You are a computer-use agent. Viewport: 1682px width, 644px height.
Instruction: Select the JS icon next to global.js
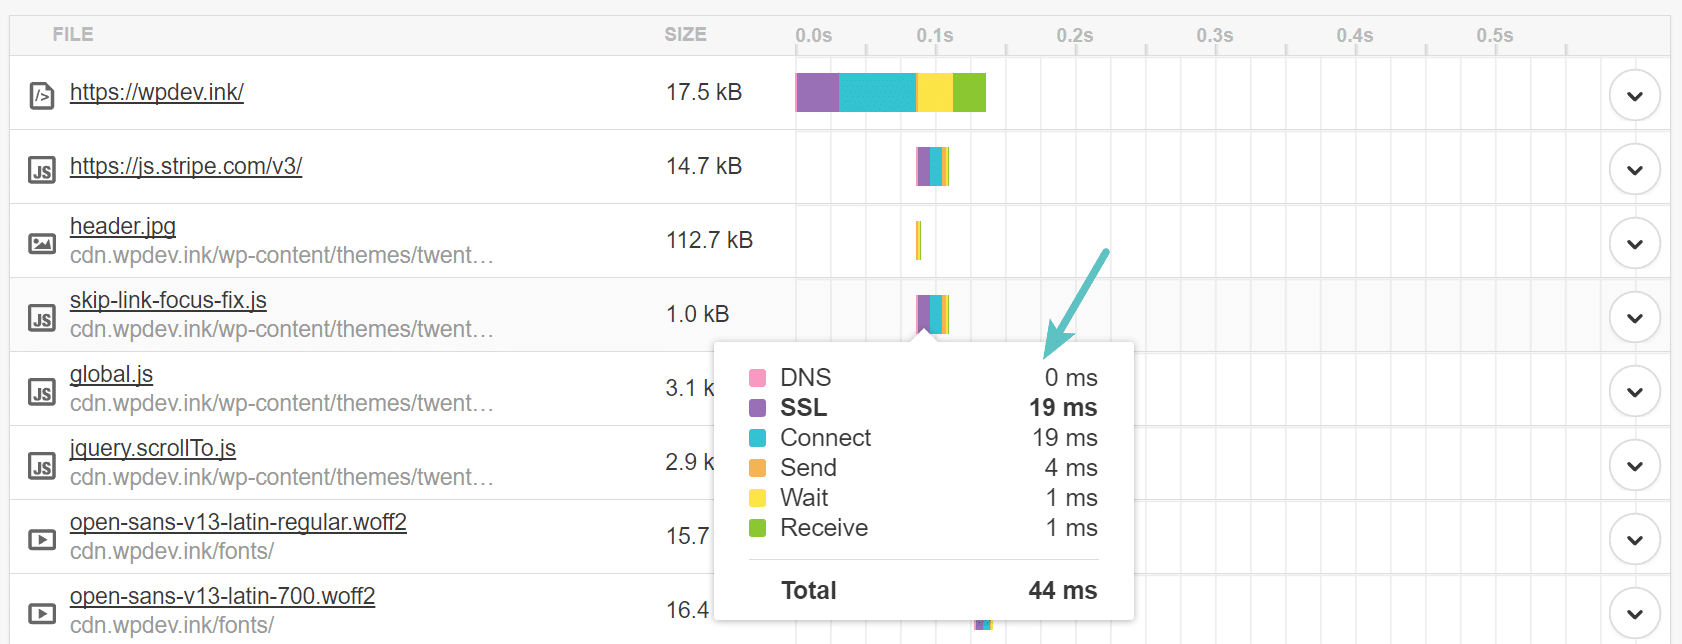point(41,389)
